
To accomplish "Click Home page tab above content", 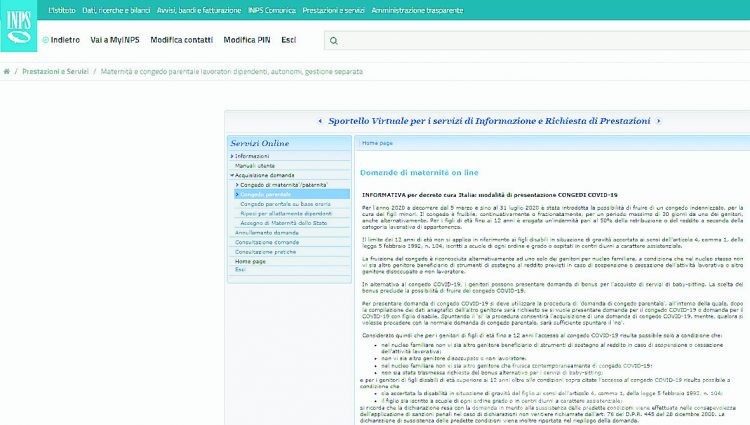I will pyautogui.click(x=377, y=143).
